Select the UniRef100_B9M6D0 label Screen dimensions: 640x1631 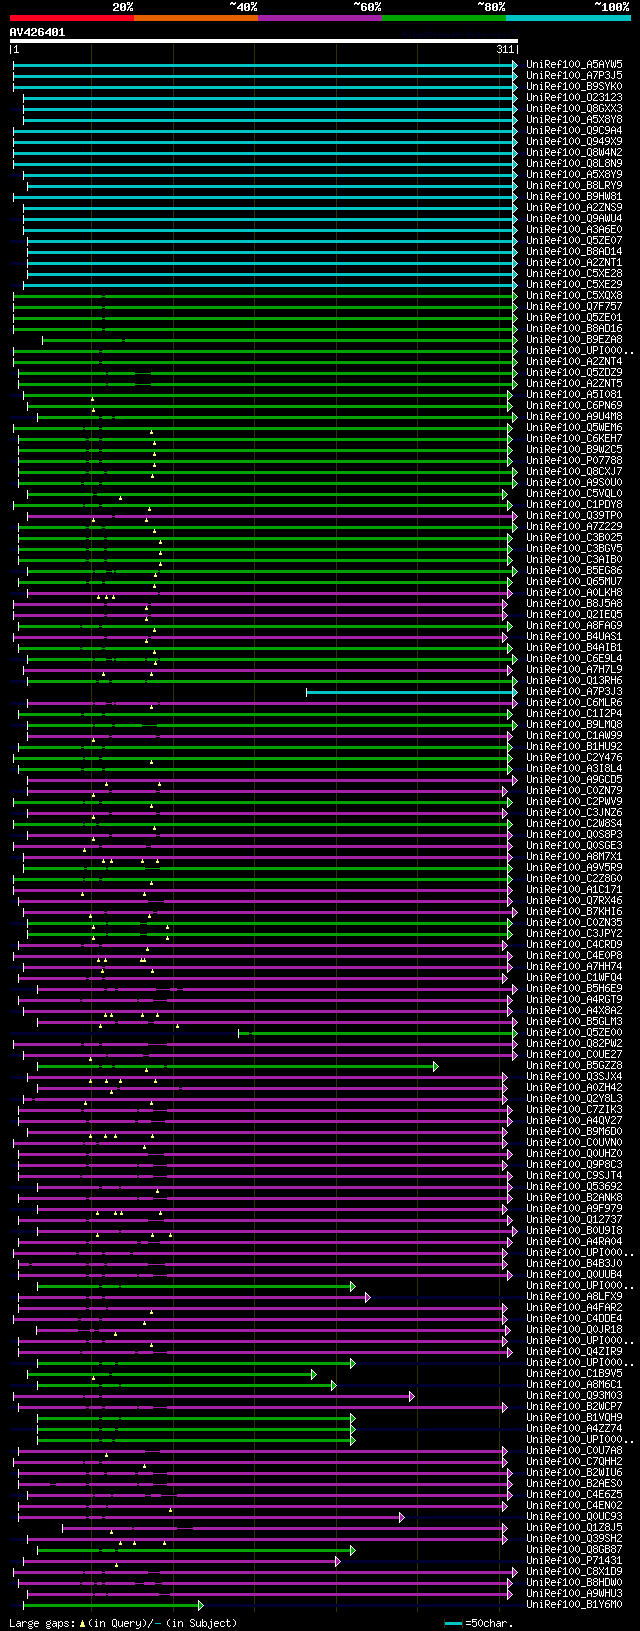pyautogui.click(x=574, y=1131)
